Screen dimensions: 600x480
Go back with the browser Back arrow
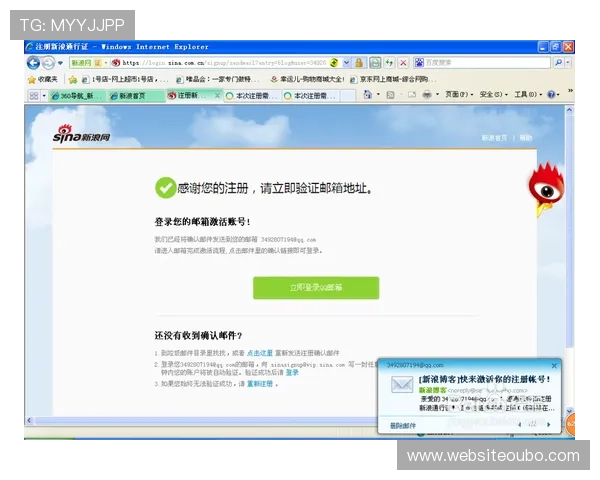[34, 63]
